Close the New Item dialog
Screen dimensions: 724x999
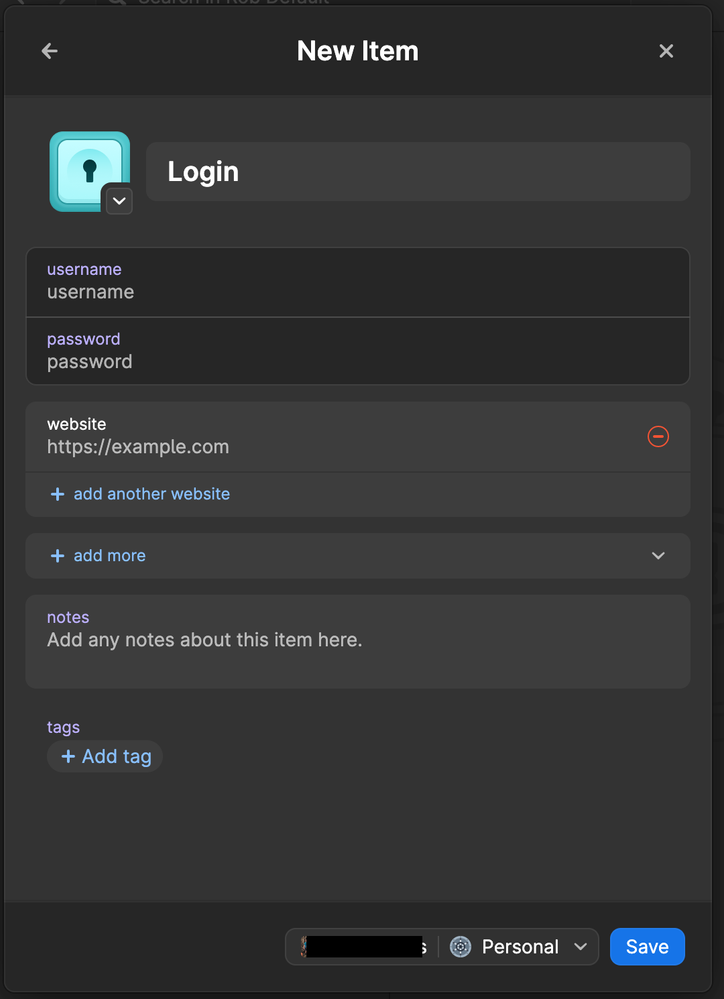tap(666, 51)
